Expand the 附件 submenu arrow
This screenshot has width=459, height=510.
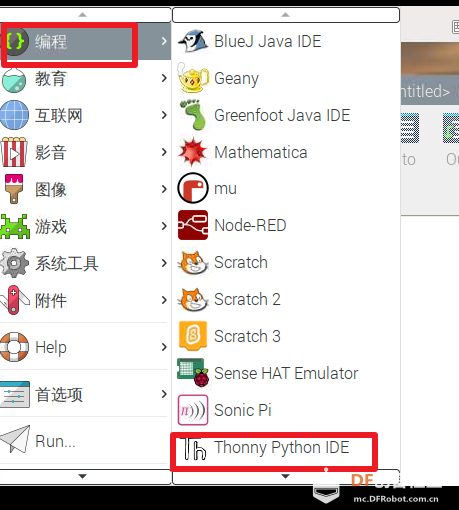(164, 300)
